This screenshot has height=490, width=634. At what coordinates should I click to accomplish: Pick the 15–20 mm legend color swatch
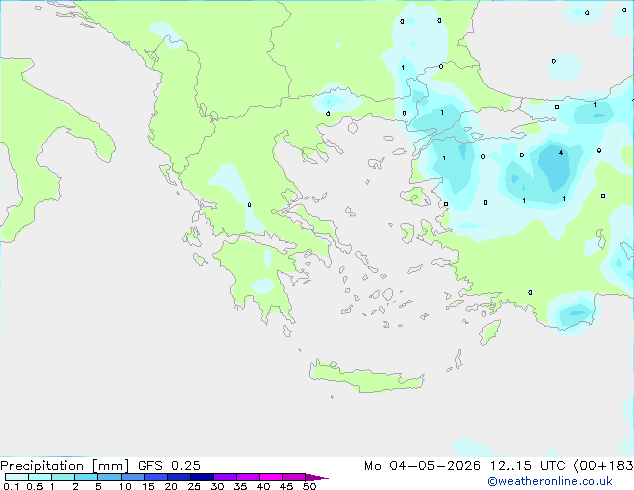156,477
